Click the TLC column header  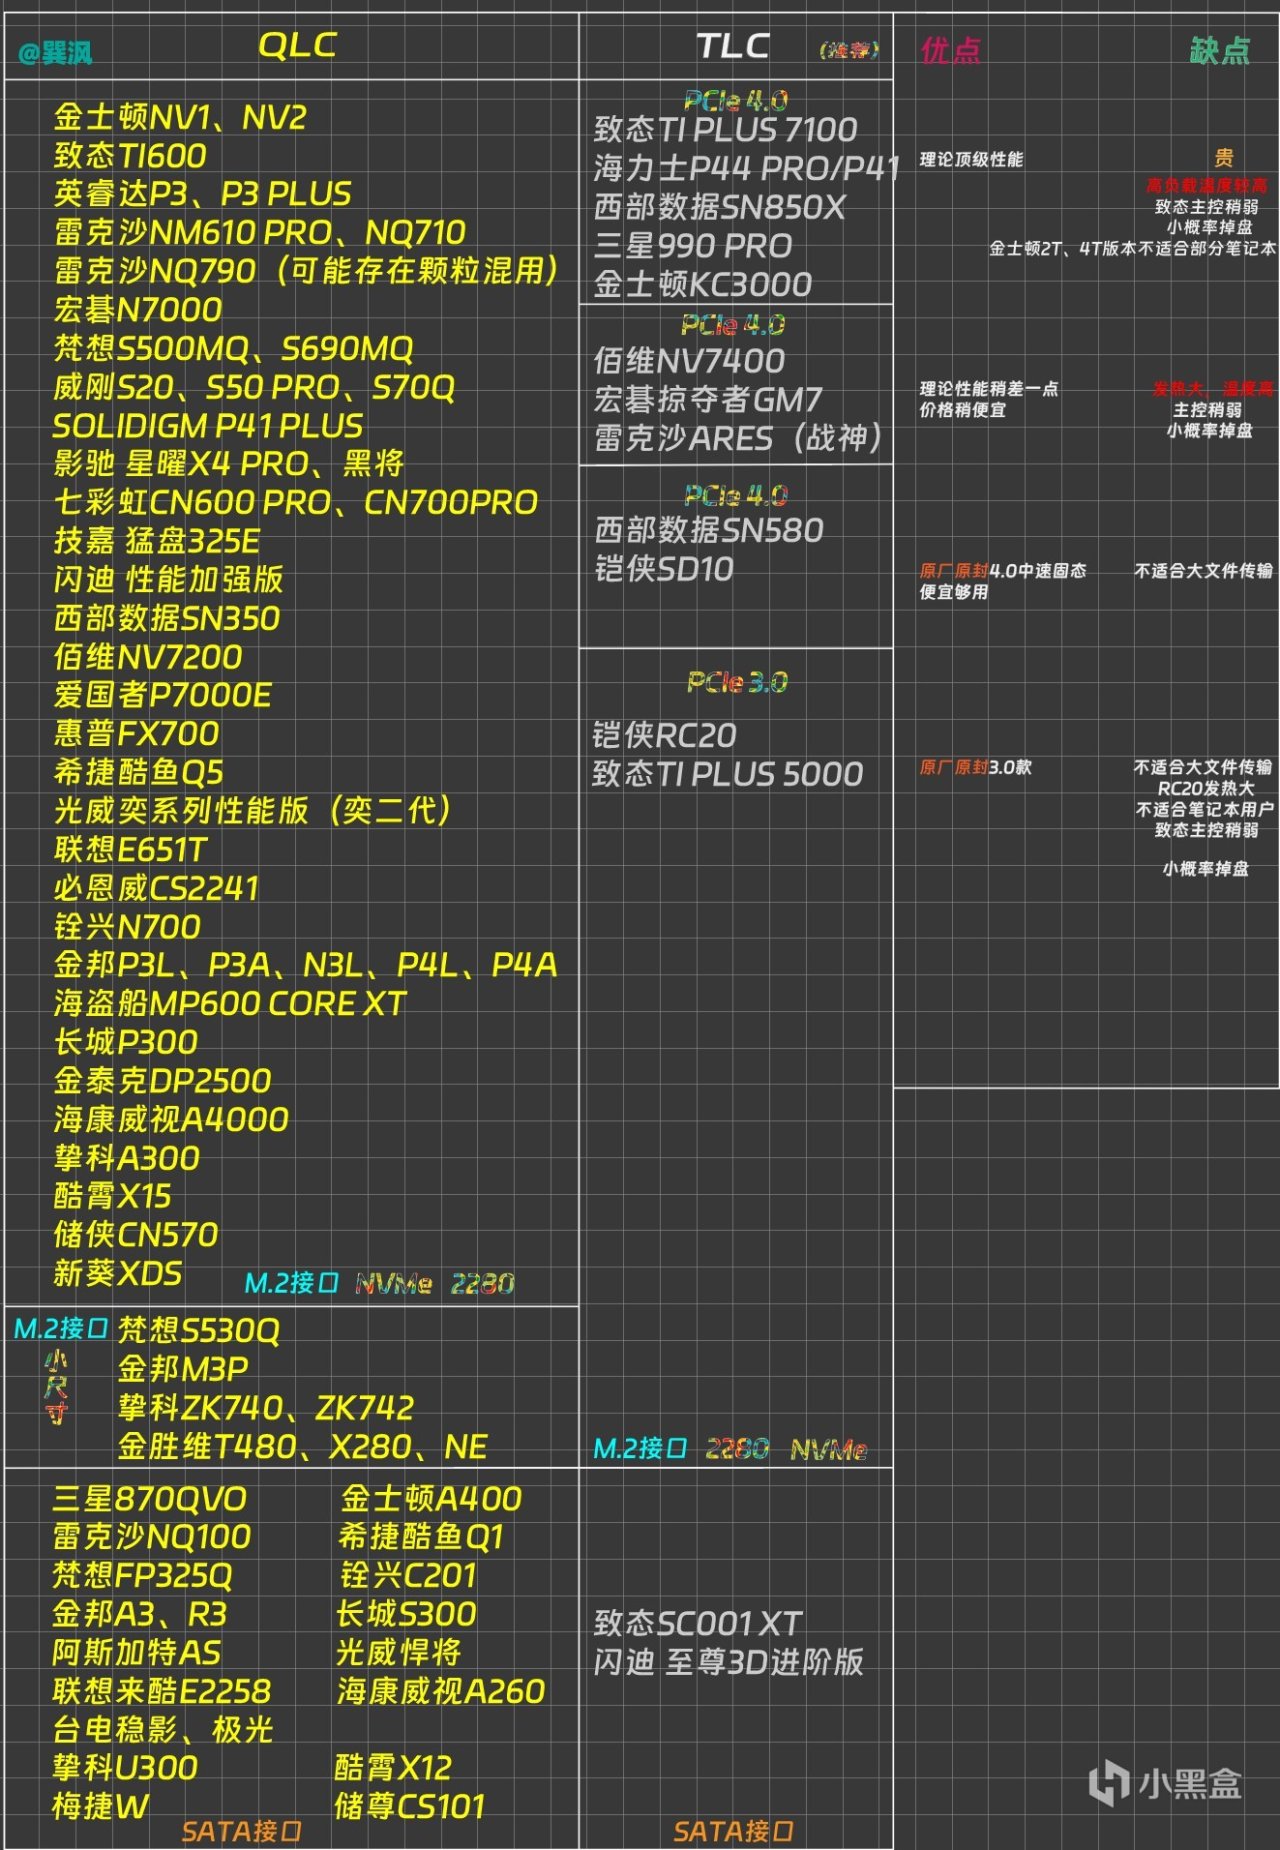pos(732,46)
